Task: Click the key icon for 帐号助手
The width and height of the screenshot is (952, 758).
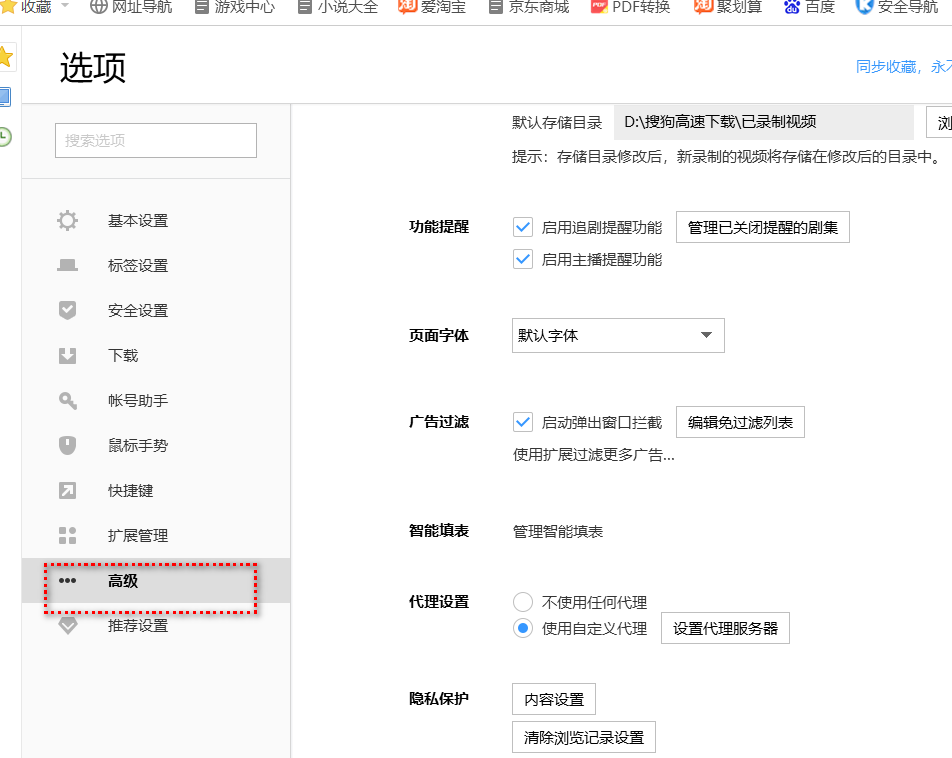Action: [67, 400]
